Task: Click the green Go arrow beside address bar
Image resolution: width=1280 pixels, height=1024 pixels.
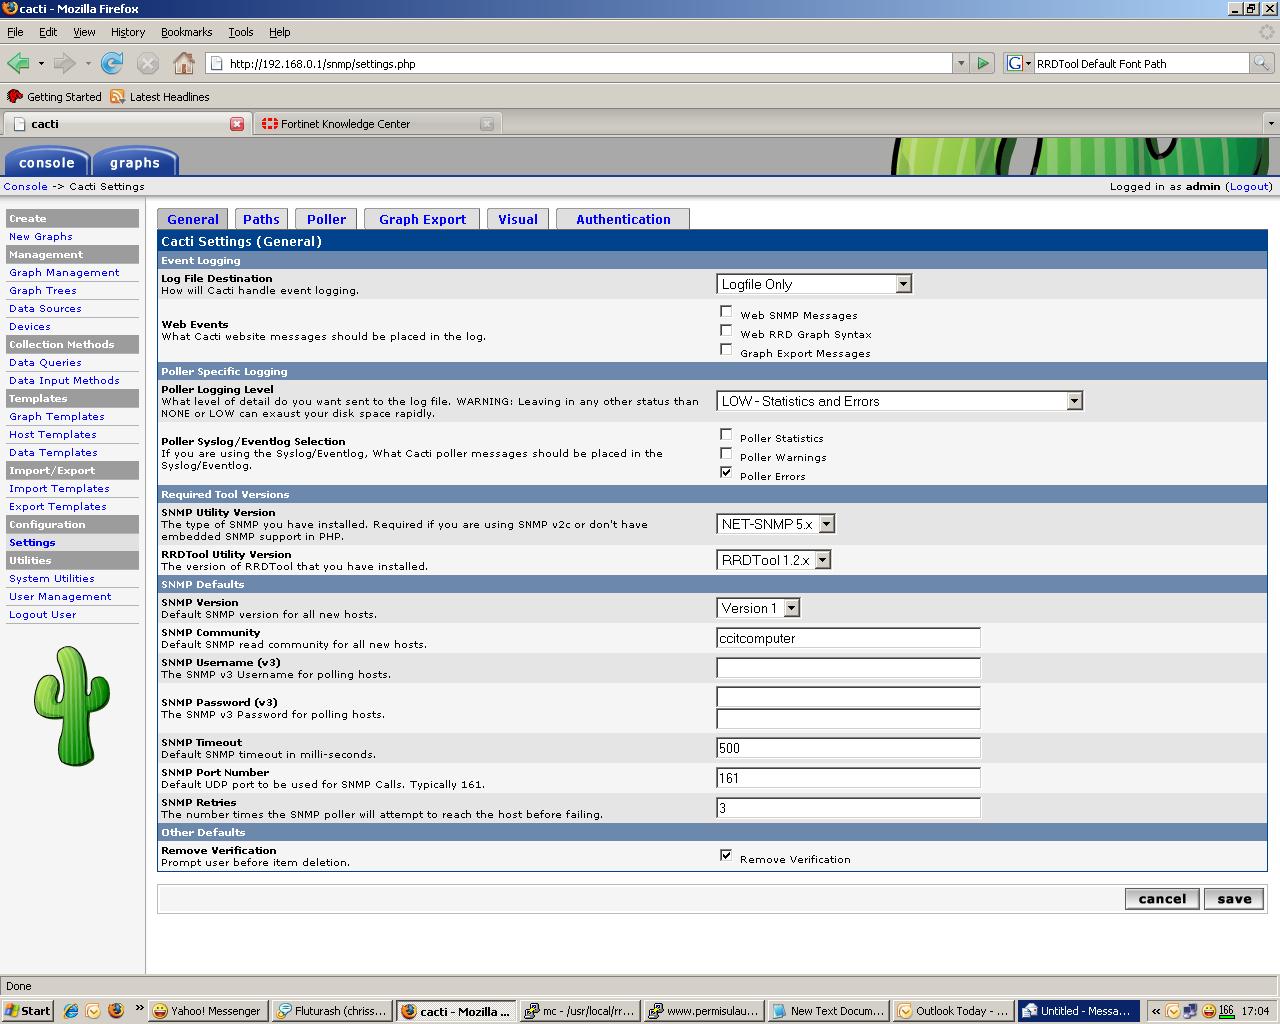Action: 982,63
